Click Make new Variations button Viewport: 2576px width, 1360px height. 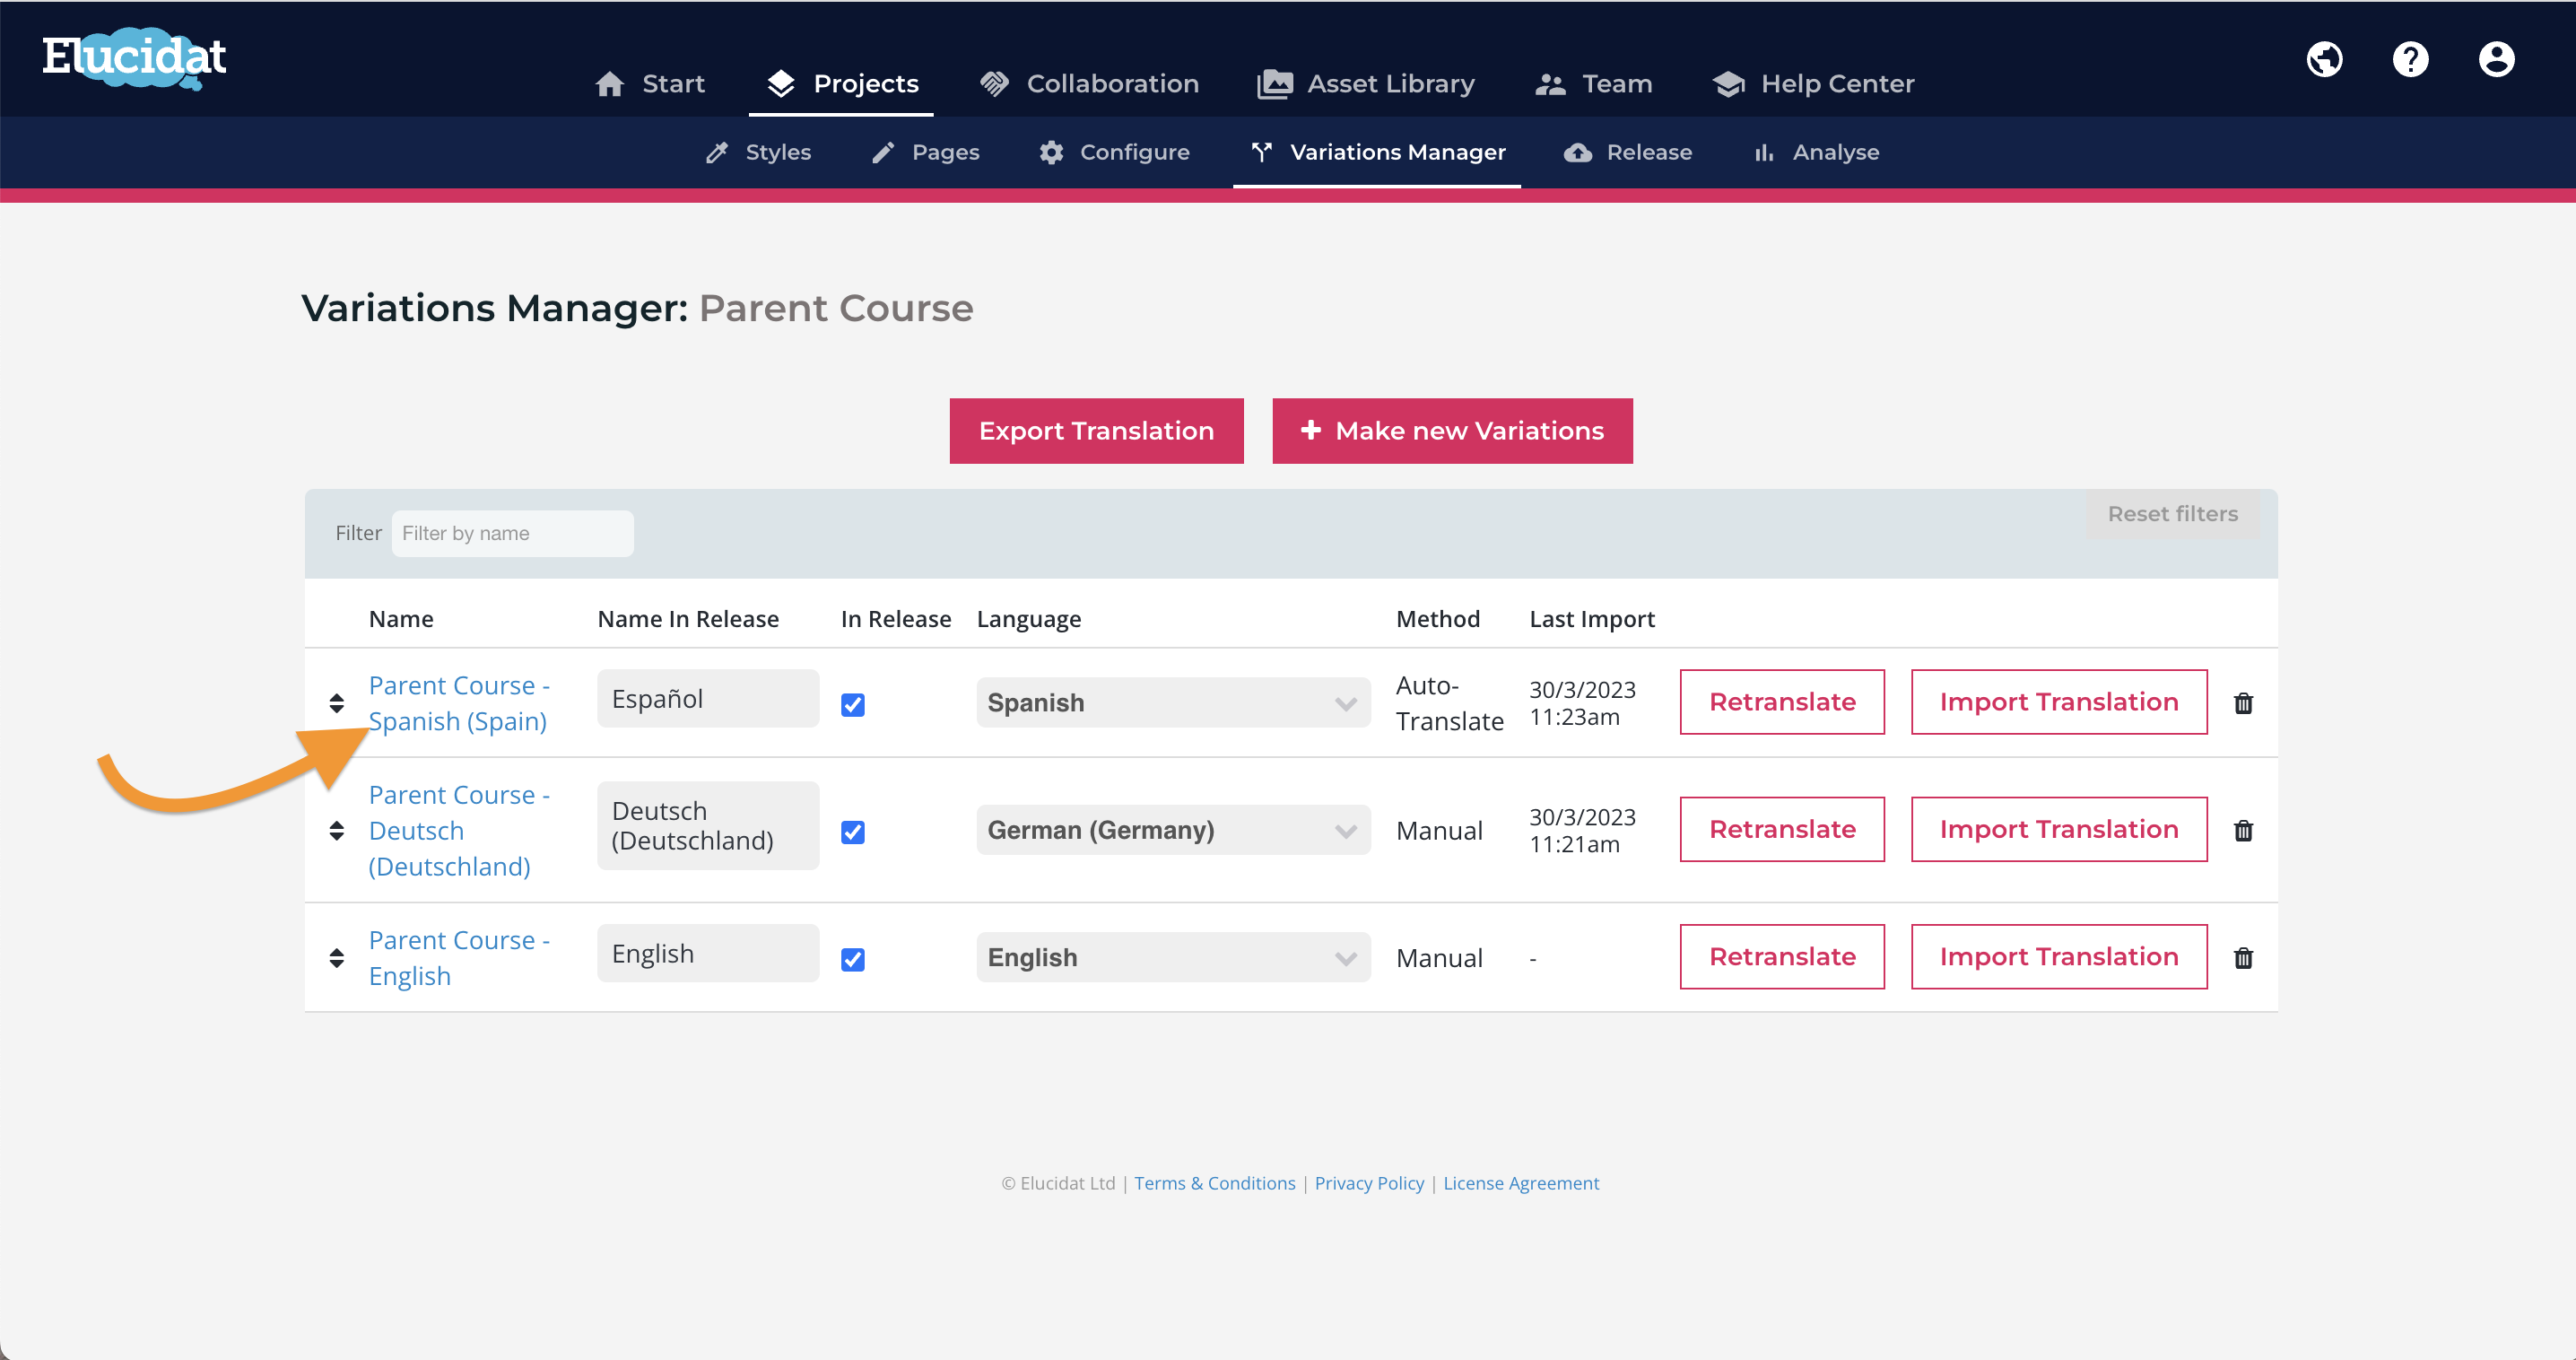(x=1452, y=431)
